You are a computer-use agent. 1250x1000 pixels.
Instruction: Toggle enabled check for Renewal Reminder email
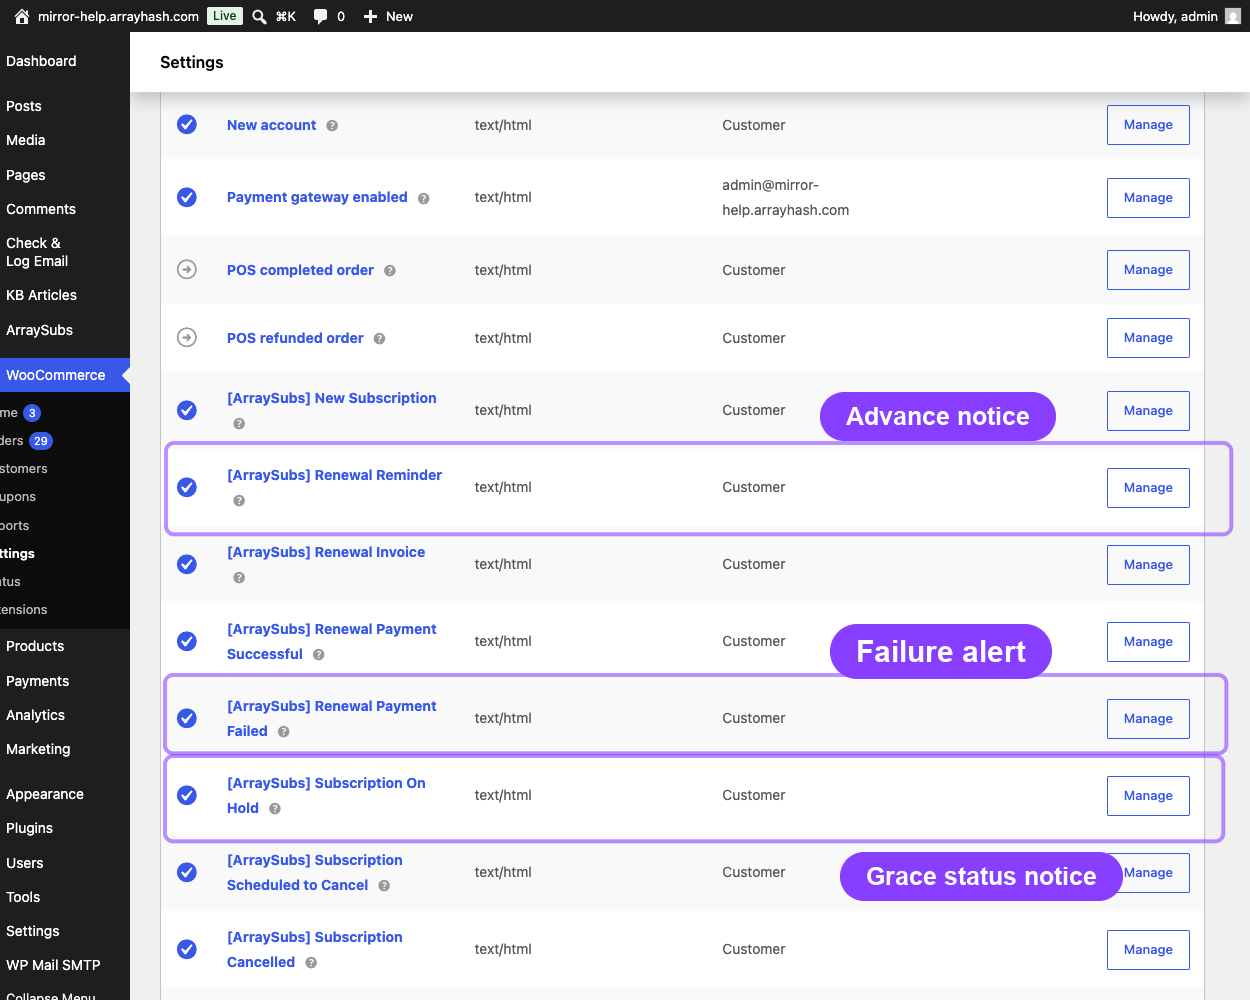(x=187, y=487)
